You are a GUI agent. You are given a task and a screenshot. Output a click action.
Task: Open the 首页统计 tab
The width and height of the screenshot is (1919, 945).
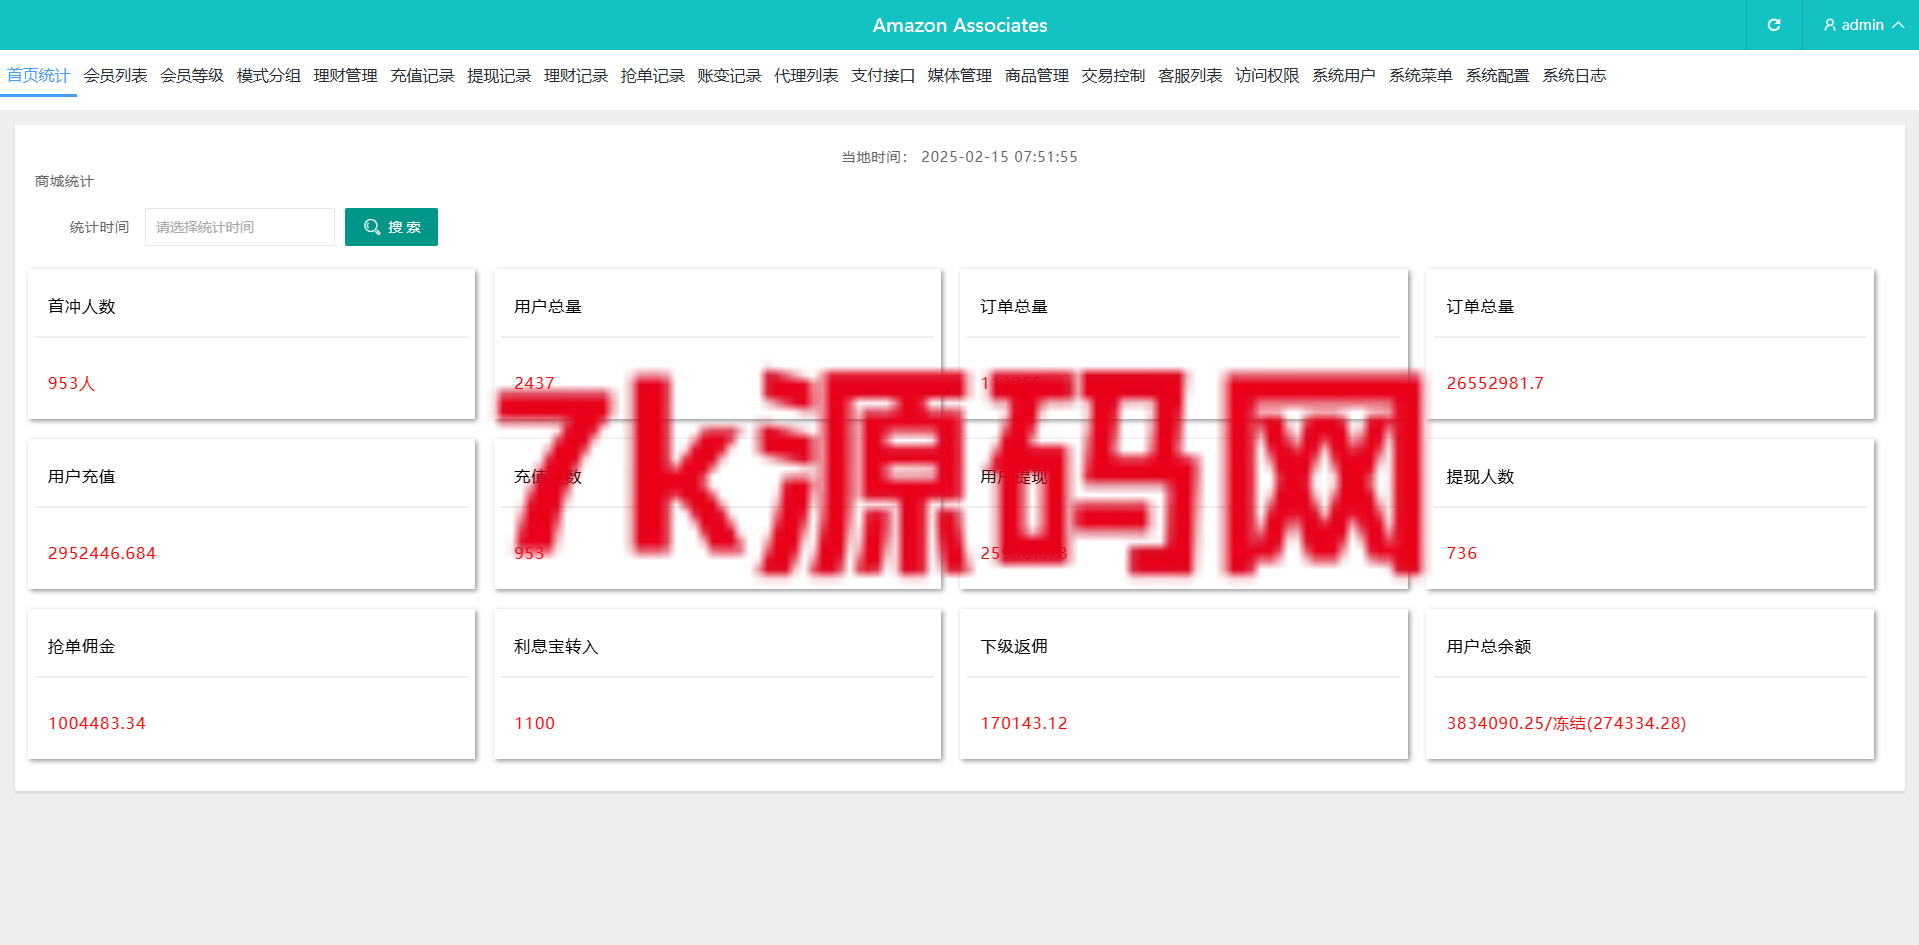(x=38, y=75)
